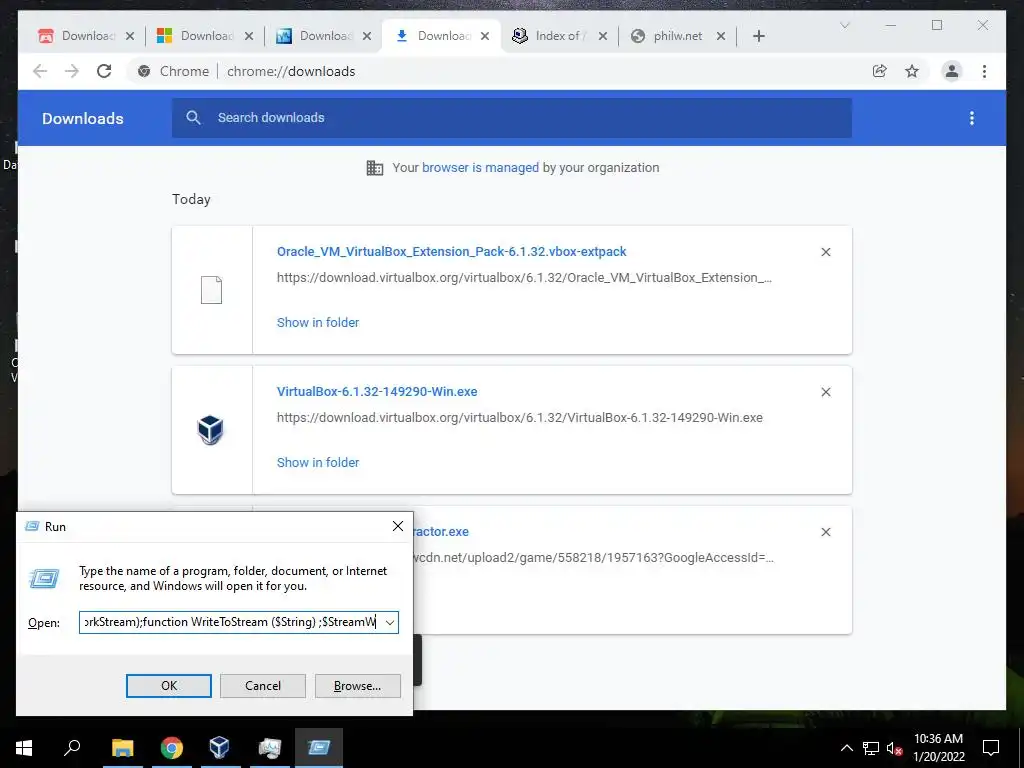Click the muted volume tray icon

click(894, 748)
